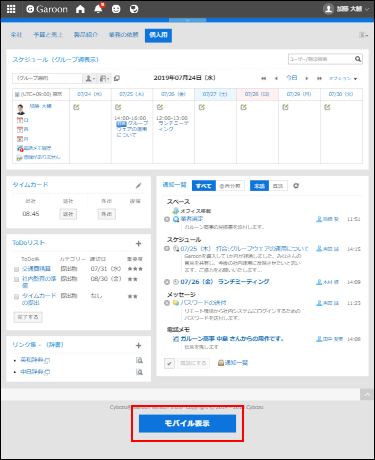
Task: Open the user account menu top right
Action: 346,9
